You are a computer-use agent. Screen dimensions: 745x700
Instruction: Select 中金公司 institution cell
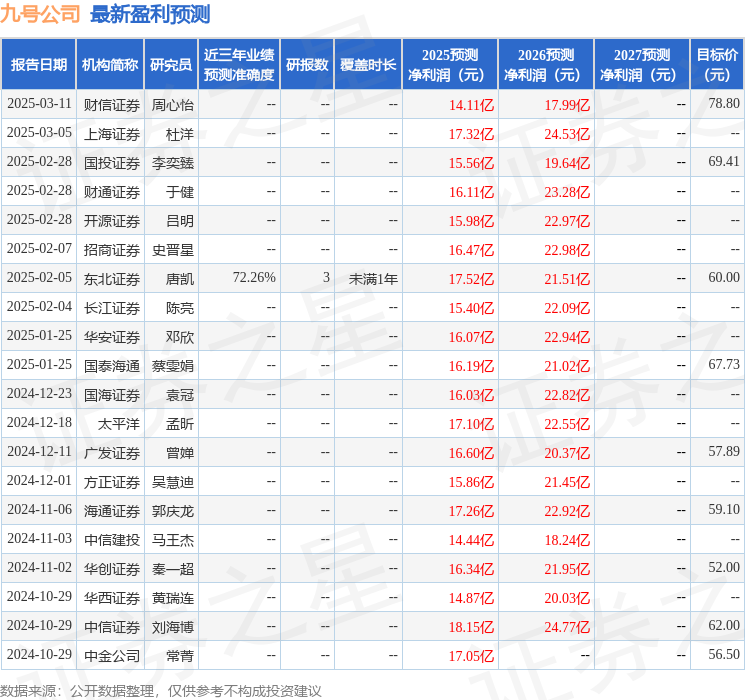pos(112,656)
